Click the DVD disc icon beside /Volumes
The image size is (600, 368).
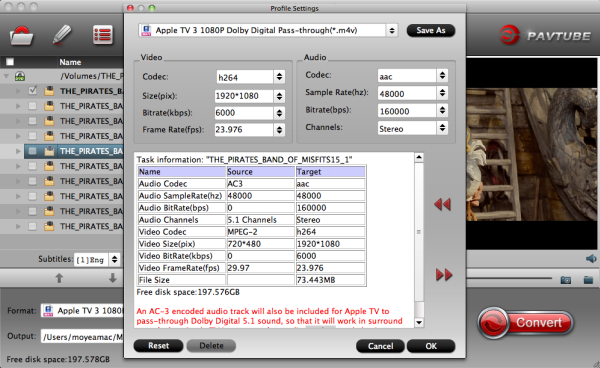[20, 76]
